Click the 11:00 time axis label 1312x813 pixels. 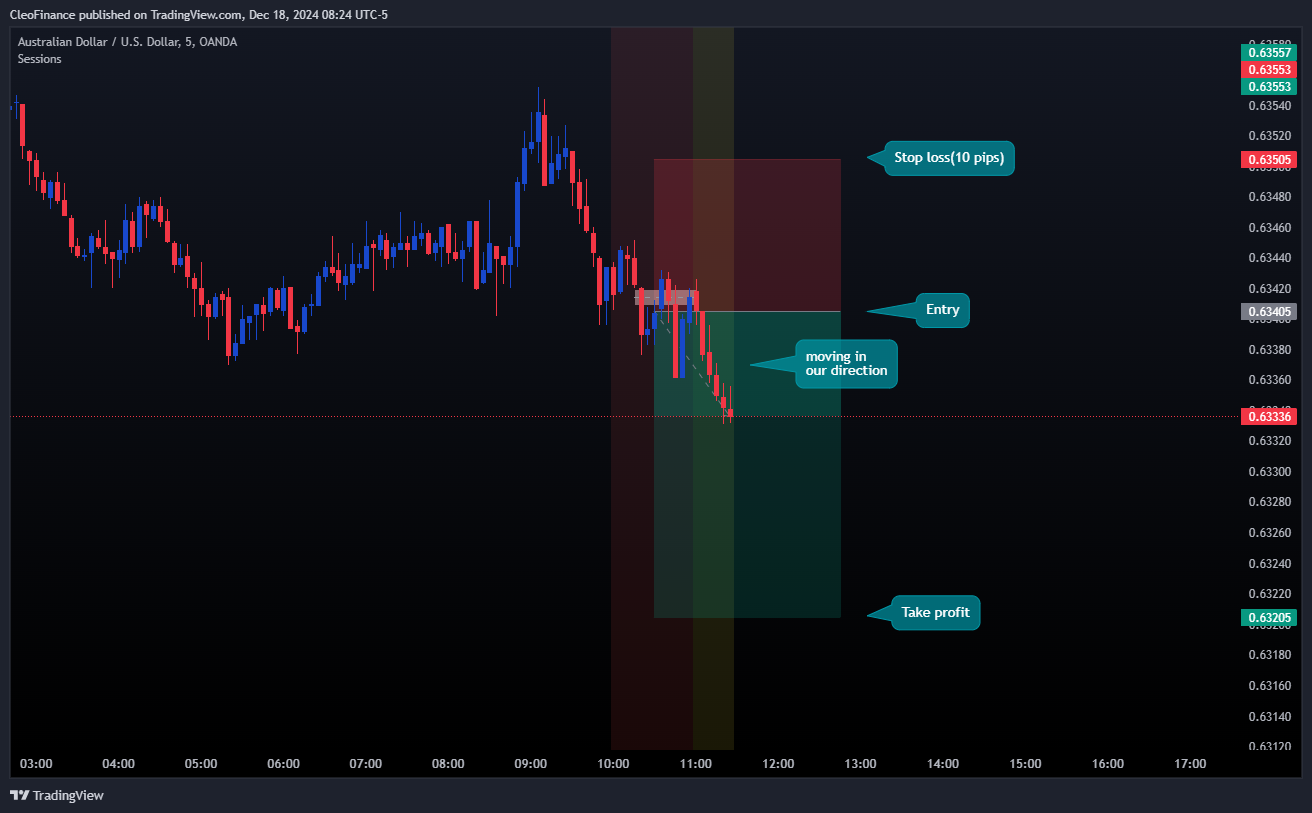tap(695, 764)
